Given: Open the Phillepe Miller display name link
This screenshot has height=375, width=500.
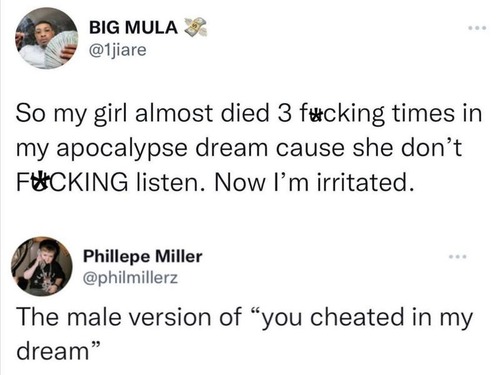Looking at the screenshot, I should click(143, 256).
